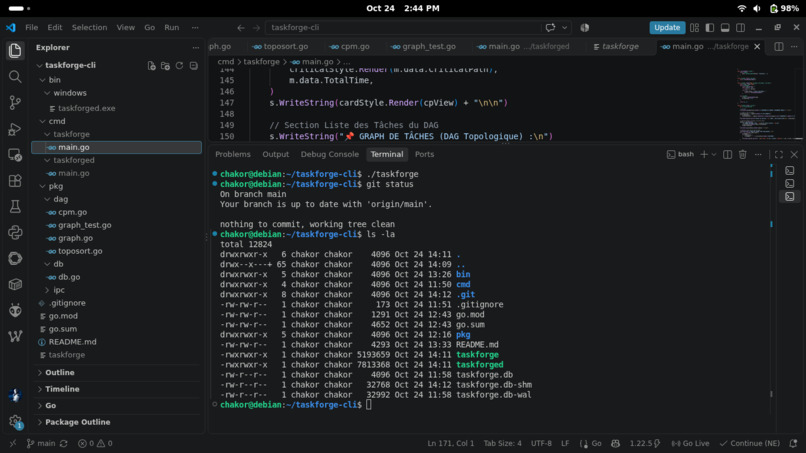
Task: Toggle primary side bar visibility
Action: tap(710, 28)
